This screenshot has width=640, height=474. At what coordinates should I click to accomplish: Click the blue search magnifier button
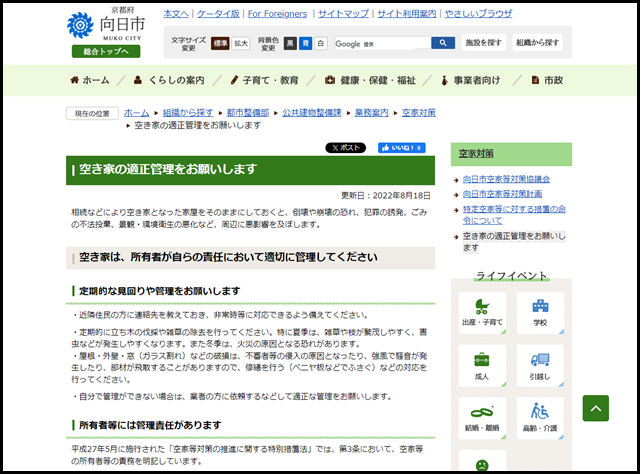point(443,43)
